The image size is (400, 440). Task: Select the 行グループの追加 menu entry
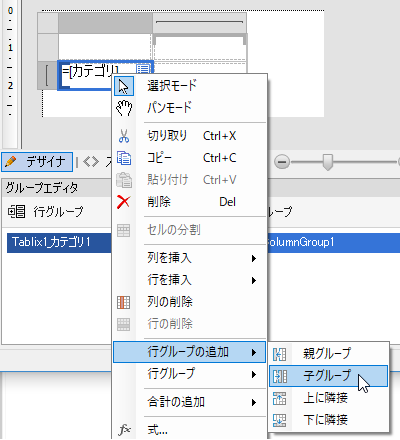click(189, 352)
